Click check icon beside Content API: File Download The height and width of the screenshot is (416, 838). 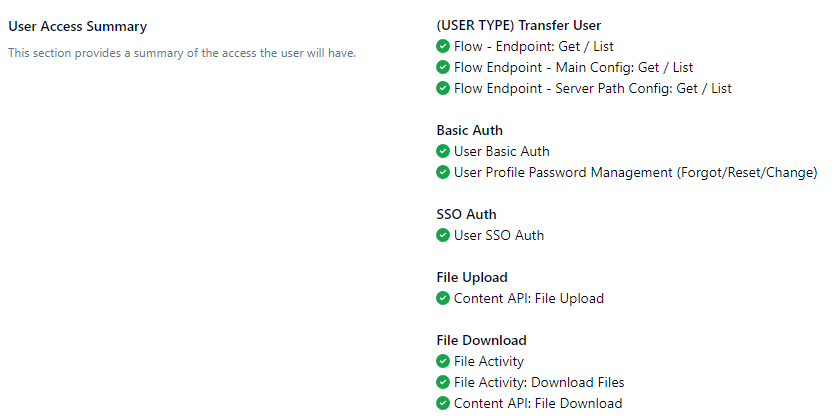click(x=443, y=403)
